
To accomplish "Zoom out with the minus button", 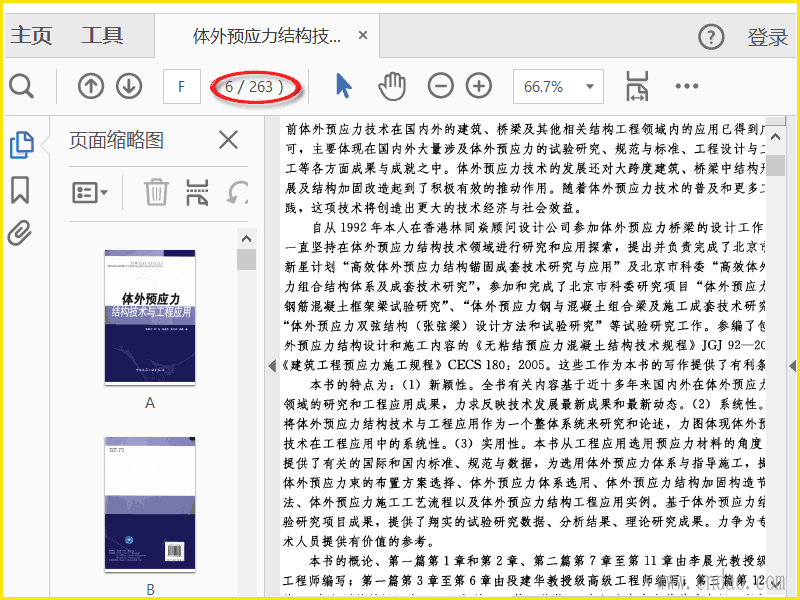I will 440,86.
